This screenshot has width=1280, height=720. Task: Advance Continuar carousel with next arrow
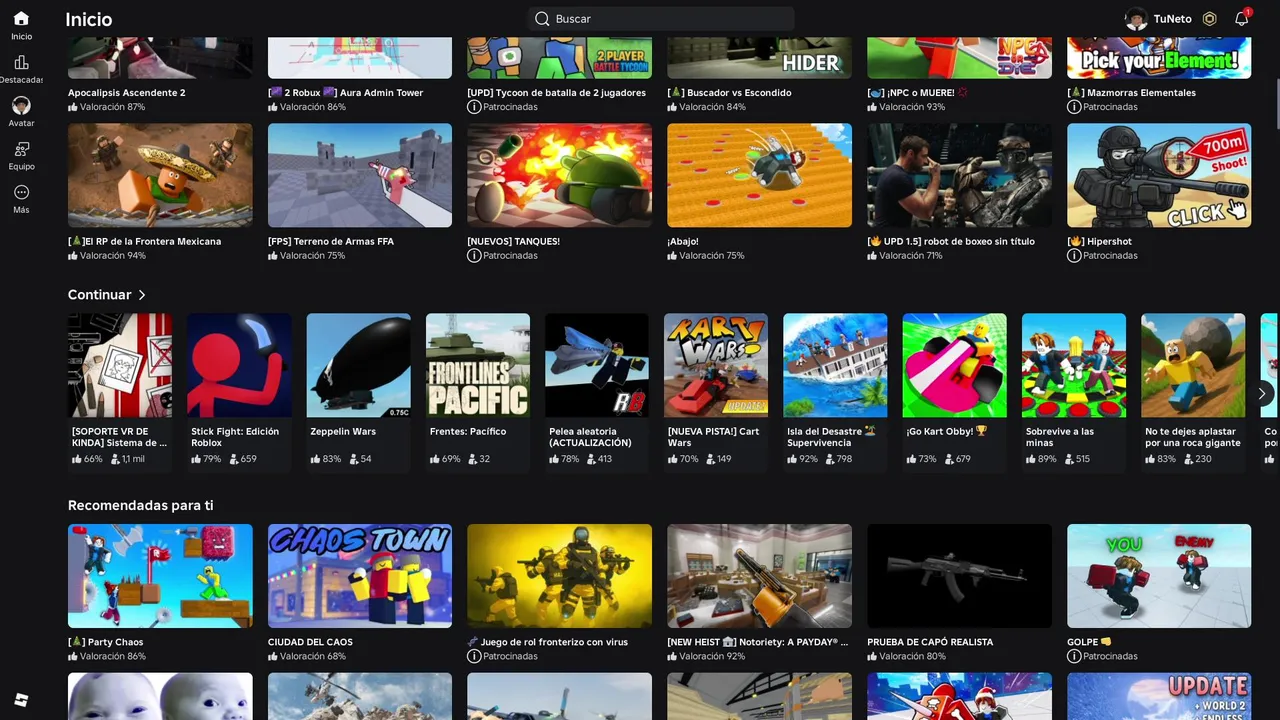(x=1262, y=394)
